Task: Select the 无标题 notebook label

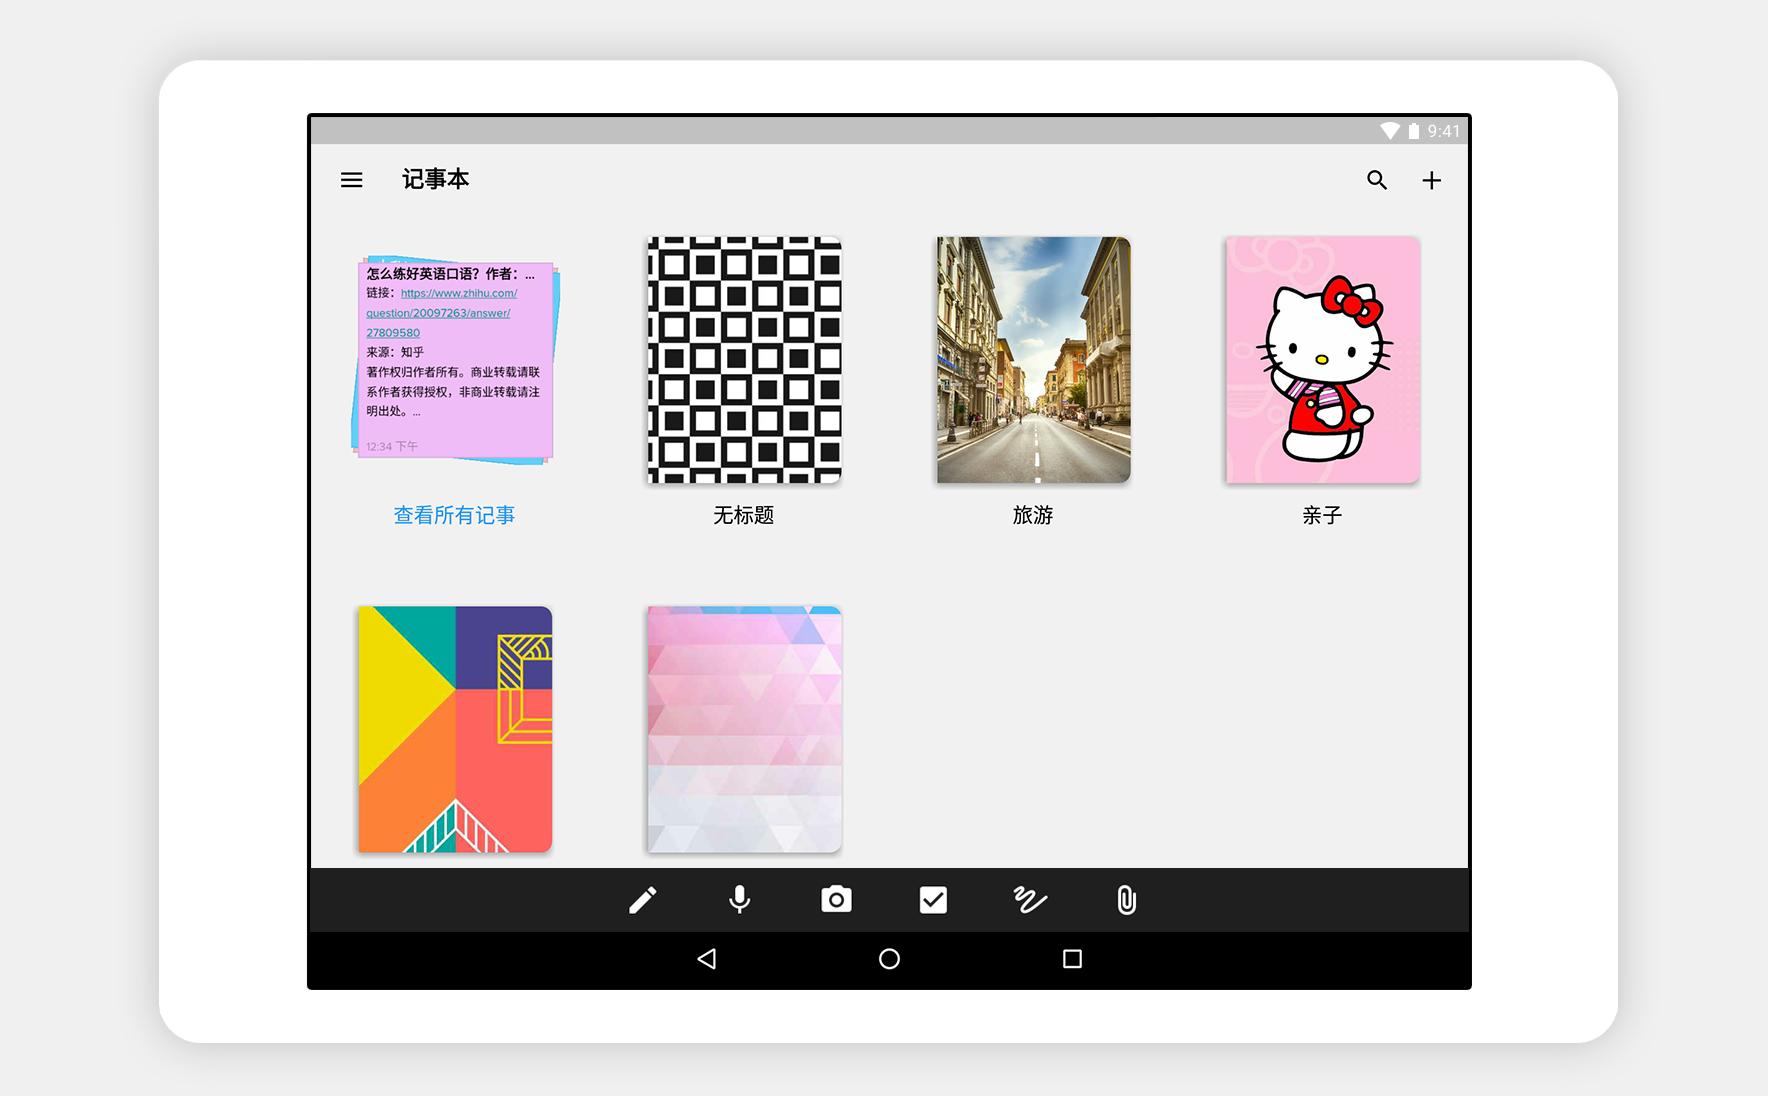Action: tap(744, 515)
